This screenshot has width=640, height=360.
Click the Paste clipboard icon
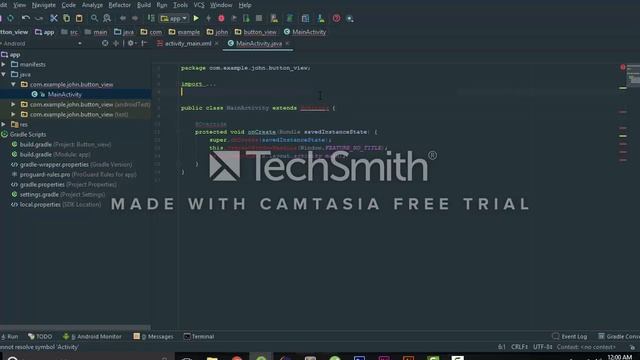[79, 18]
